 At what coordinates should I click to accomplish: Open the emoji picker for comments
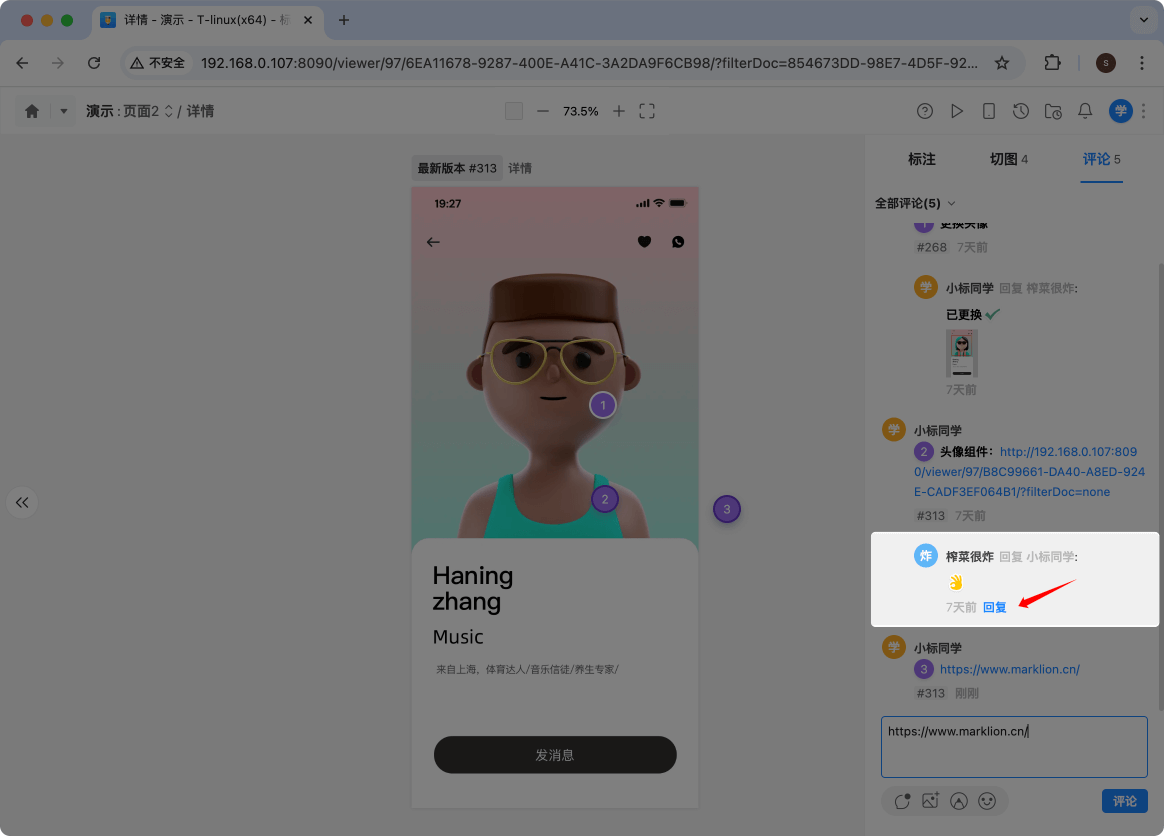[988, 801]
